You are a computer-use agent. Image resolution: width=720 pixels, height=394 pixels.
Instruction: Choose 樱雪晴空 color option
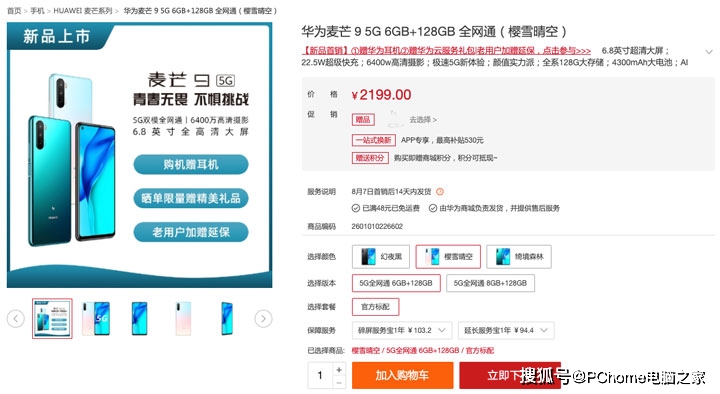(448, 257)
